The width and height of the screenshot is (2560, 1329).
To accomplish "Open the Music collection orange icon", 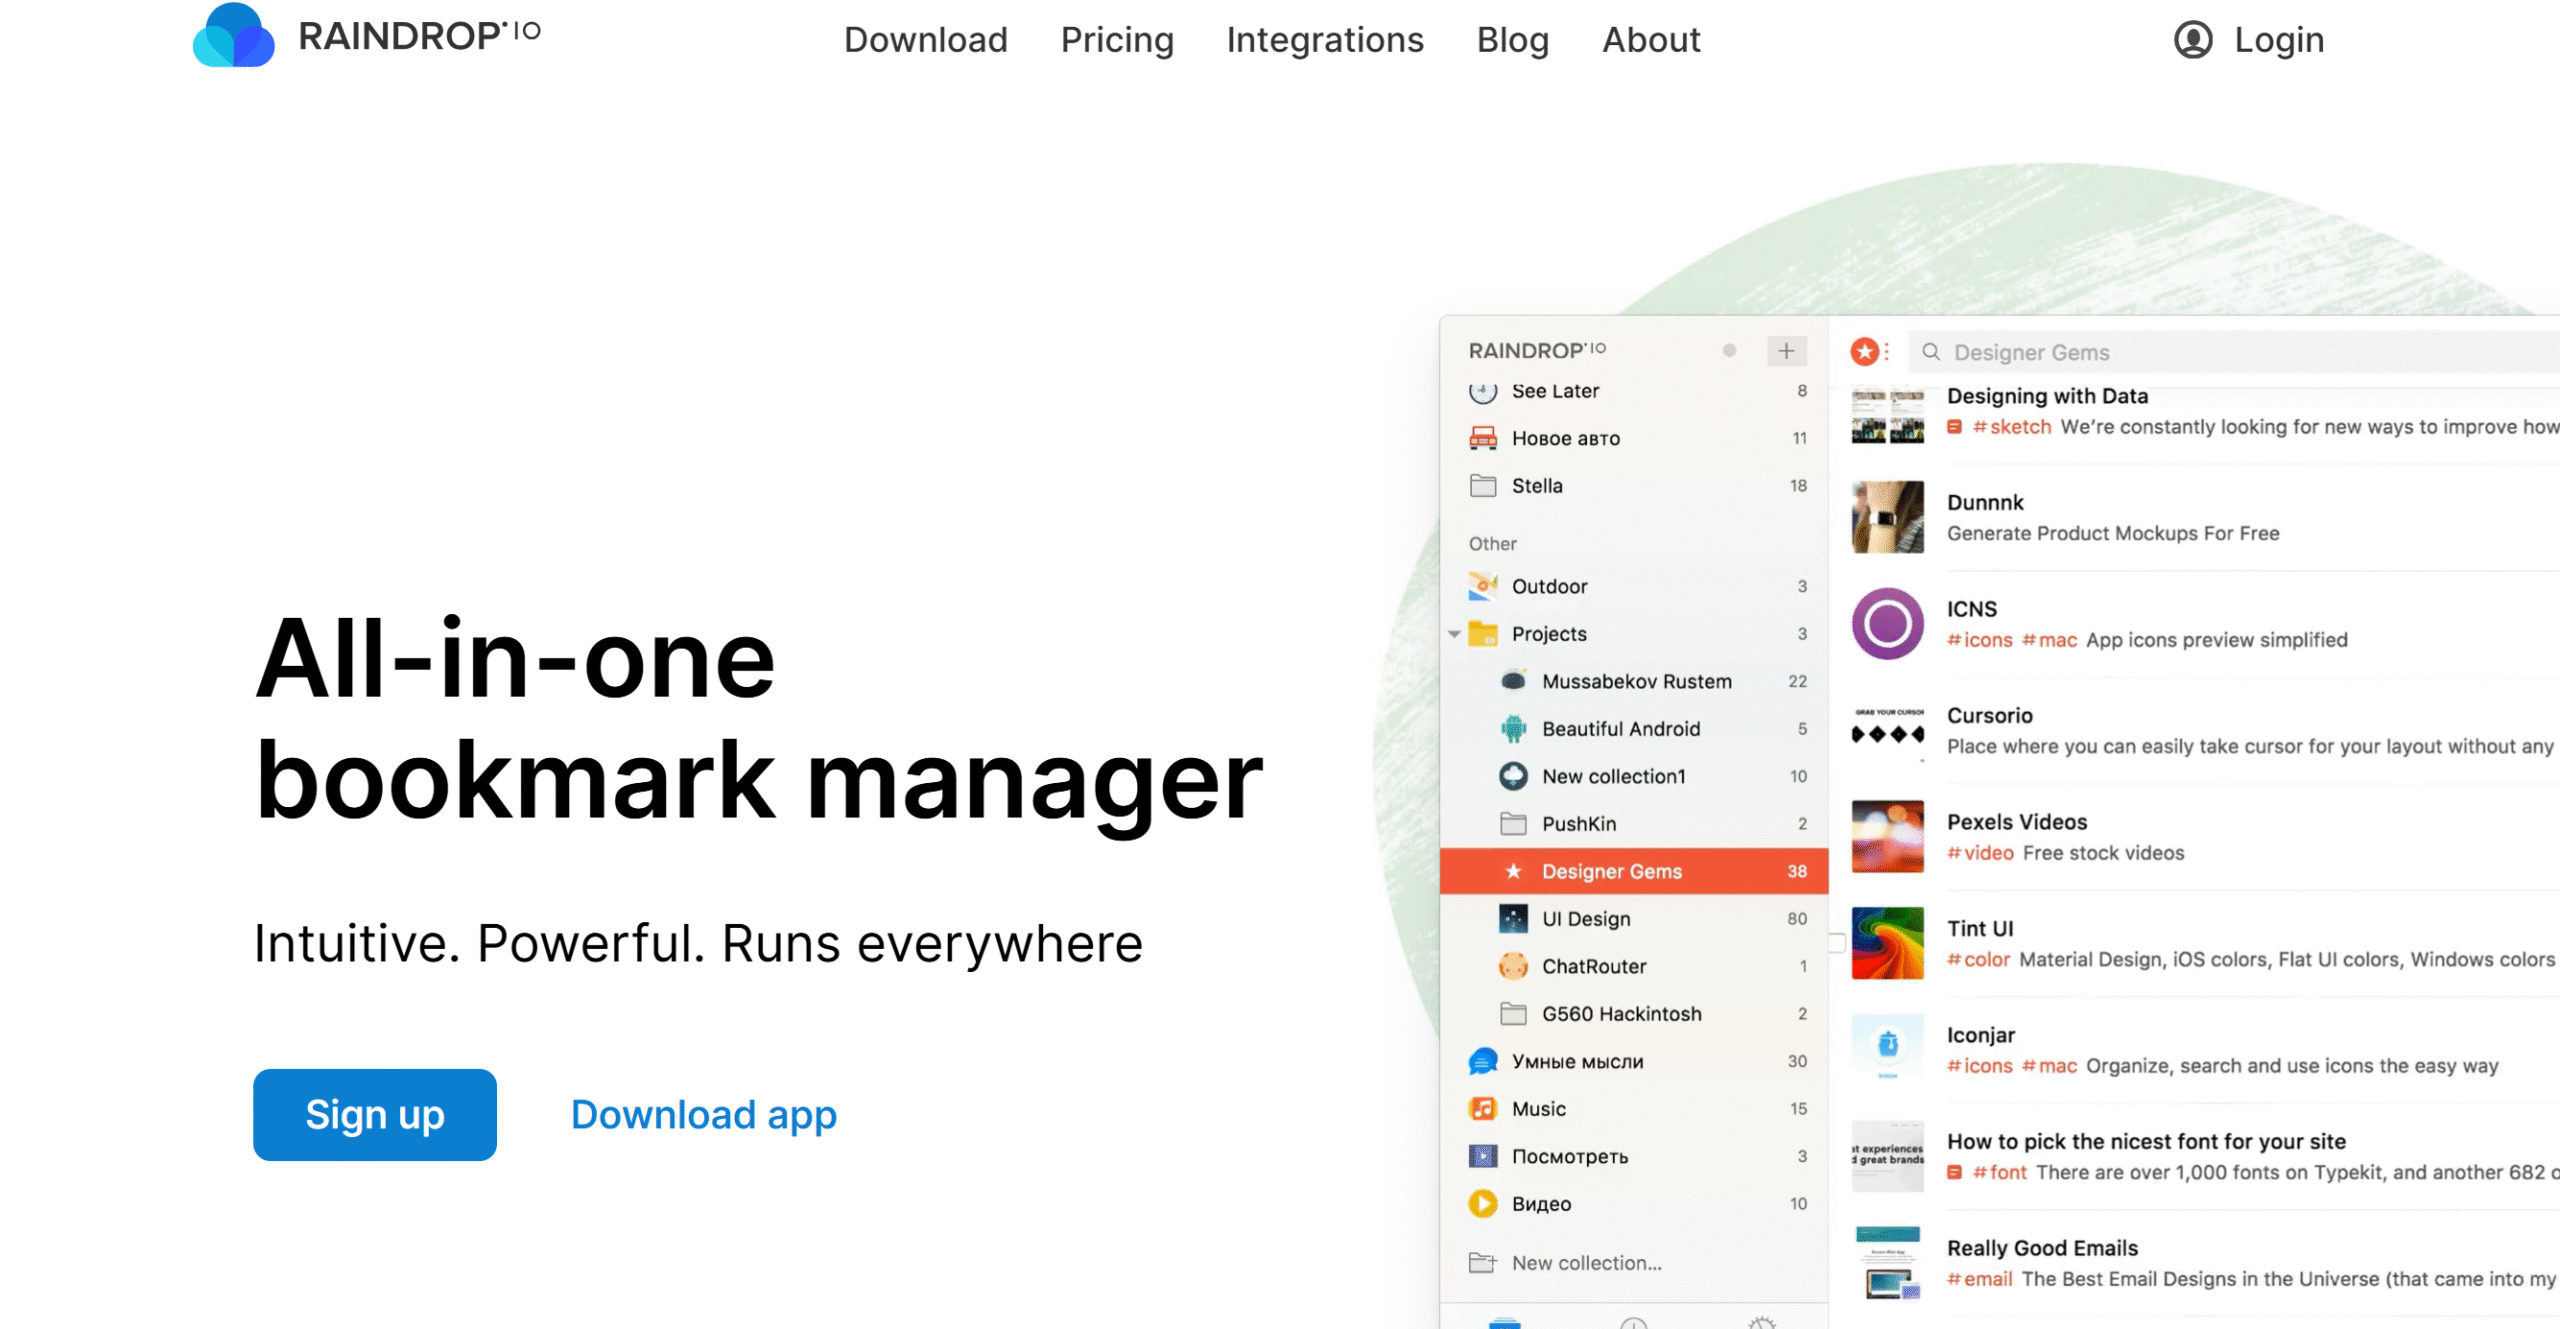I will pyautogui.click(x=1482, y=1108).
